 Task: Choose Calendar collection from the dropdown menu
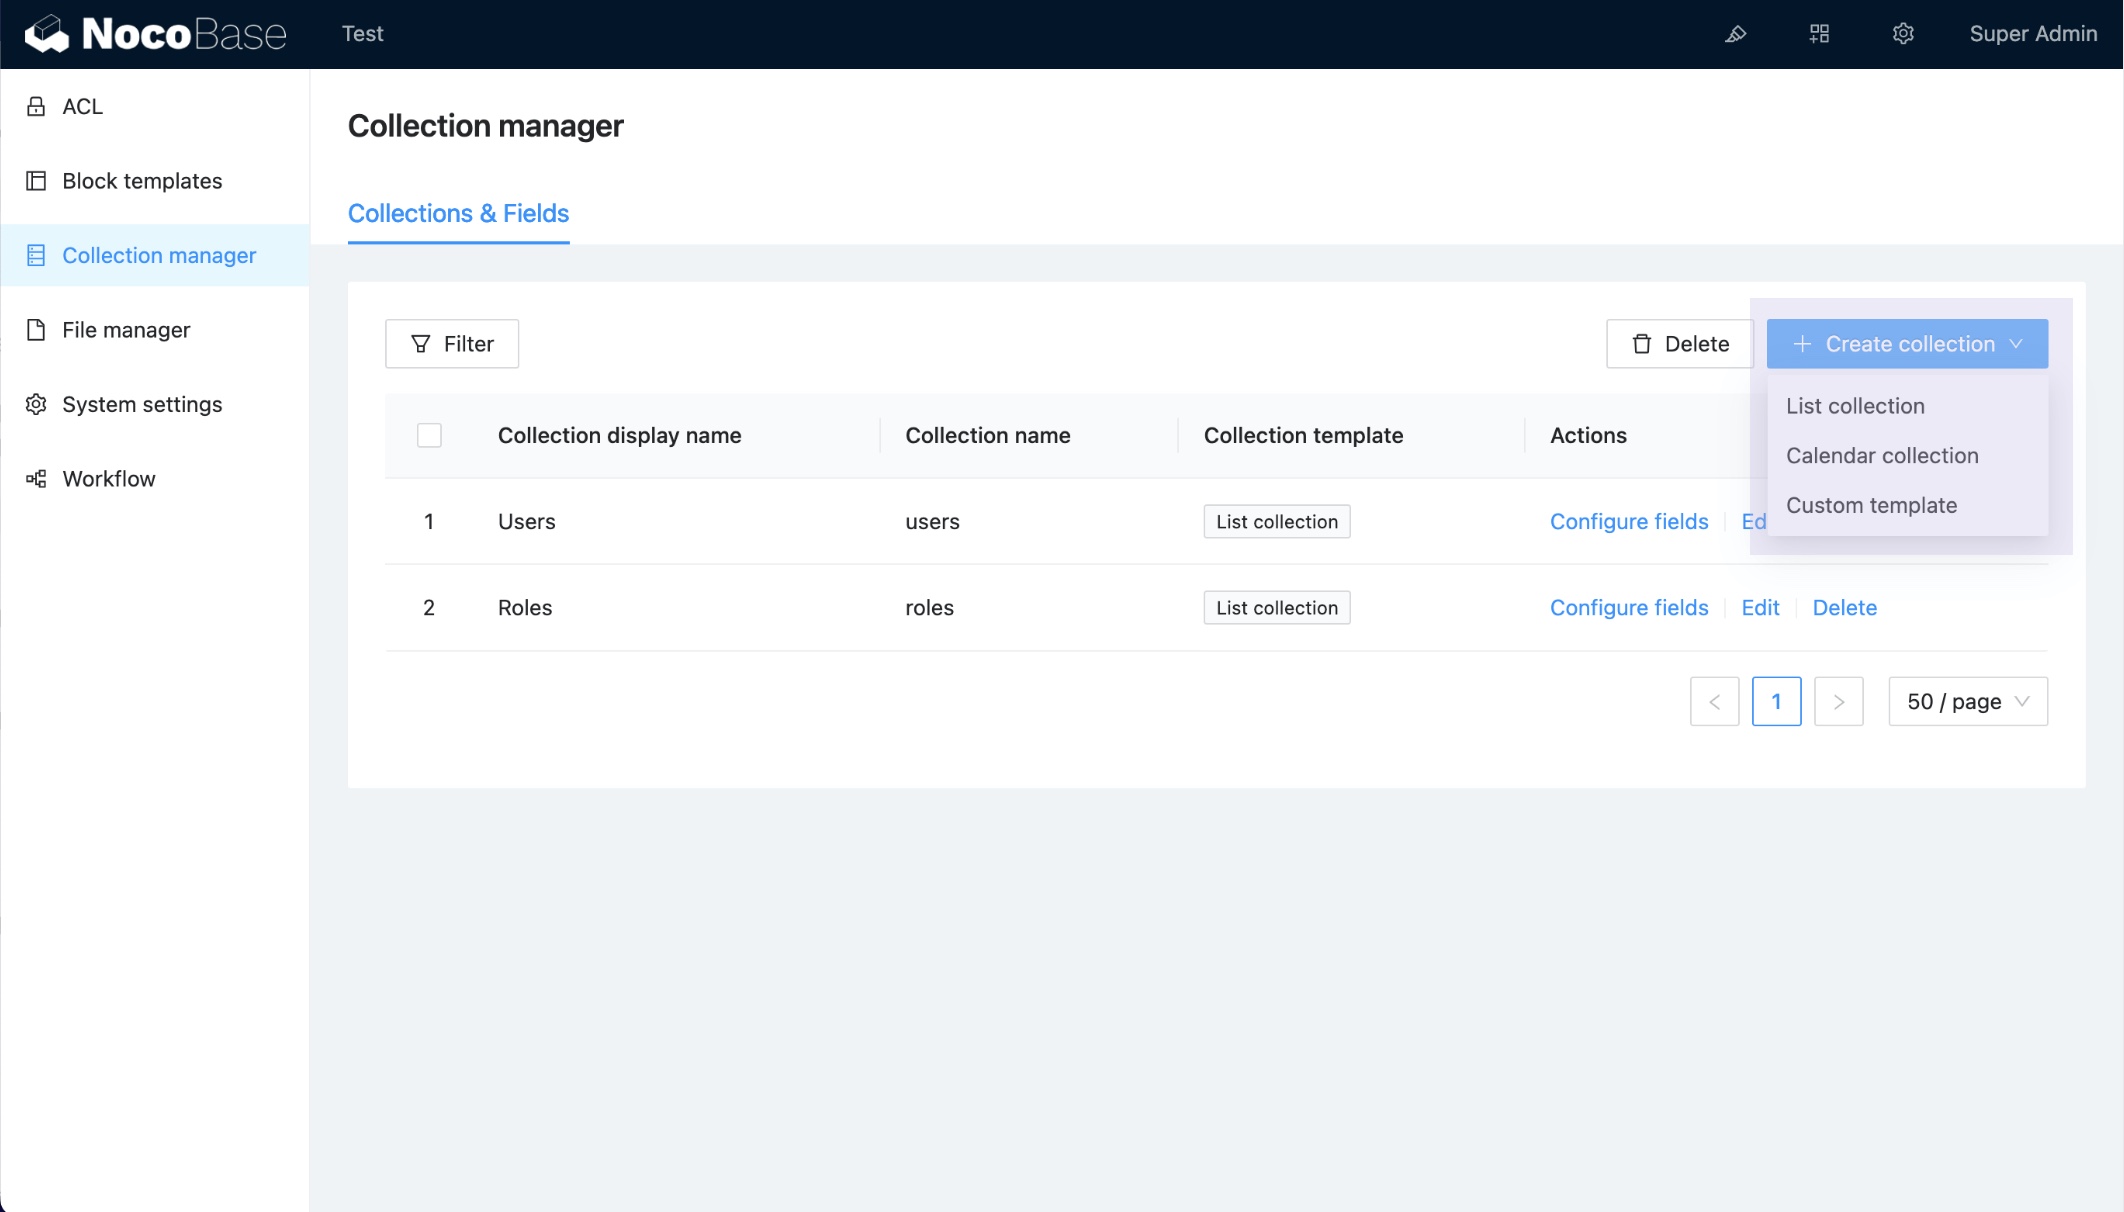pyautogui.click(x=1882, y=456)
